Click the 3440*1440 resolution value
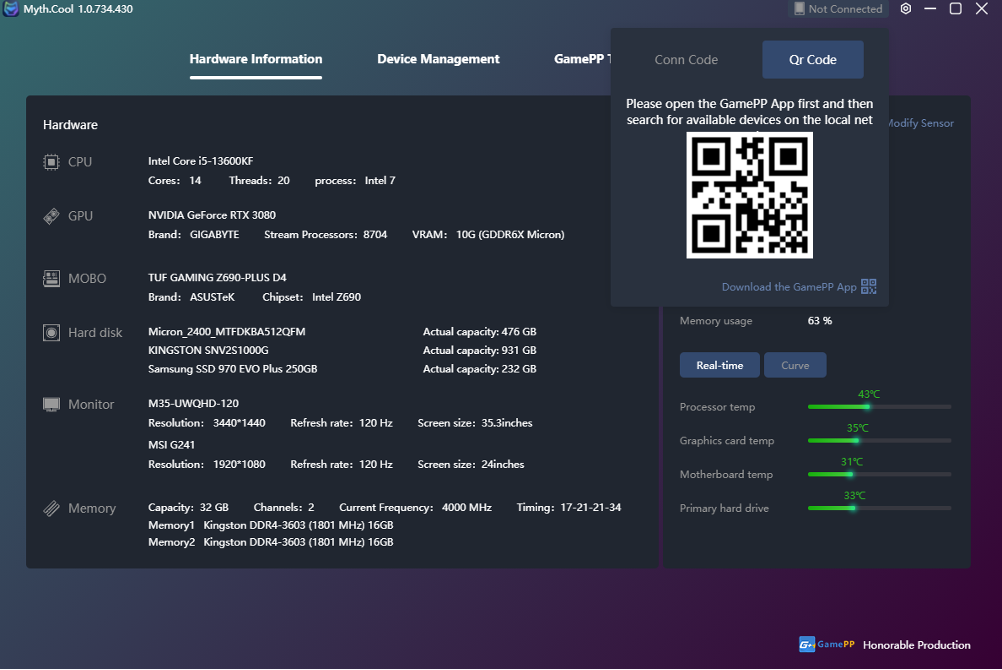This screenshot has width=1002, height=670. pos(239,423)
